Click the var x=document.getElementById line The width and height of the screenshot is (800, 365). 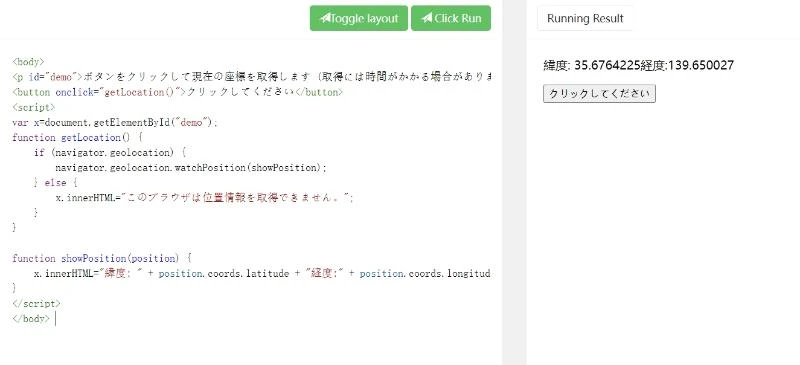115,123
